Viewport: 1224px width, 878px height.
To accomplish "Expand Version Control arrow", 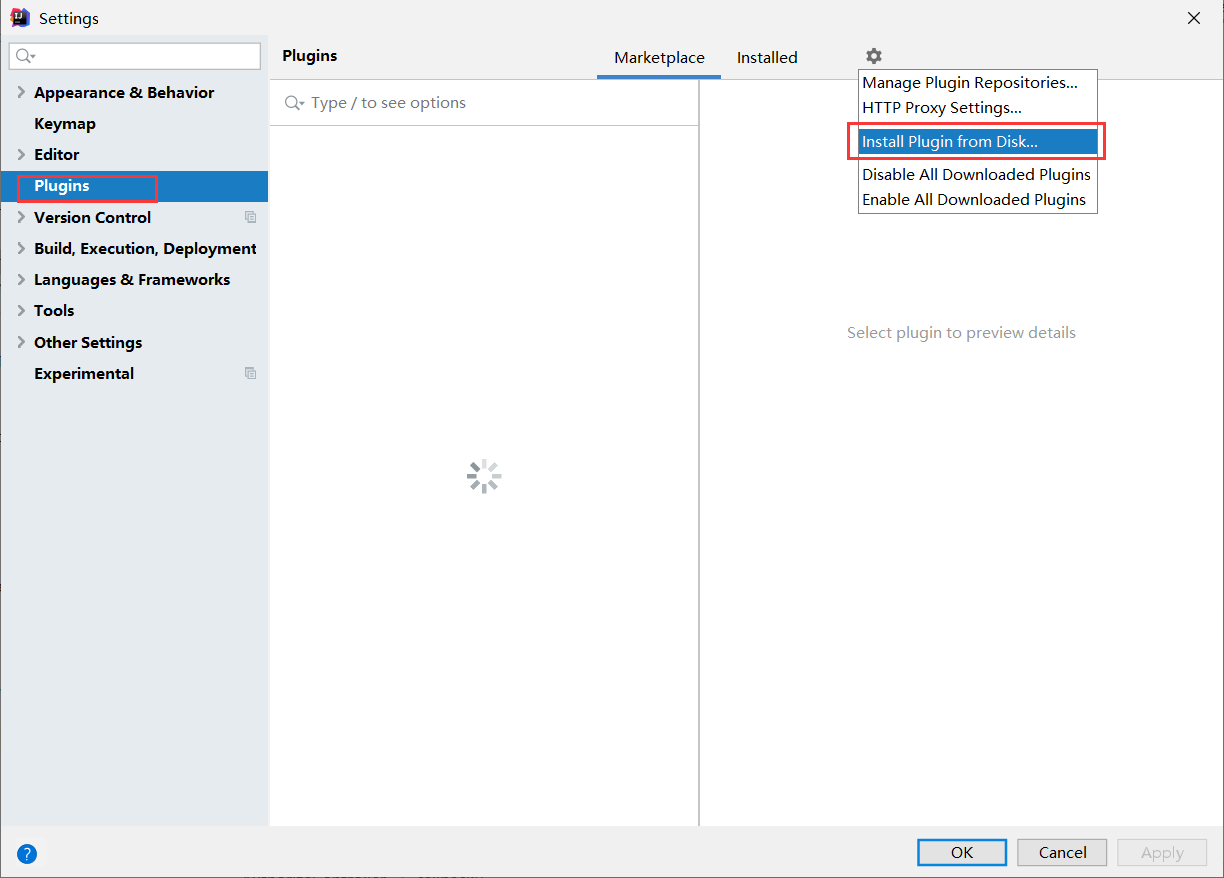I will click(22, 217).
